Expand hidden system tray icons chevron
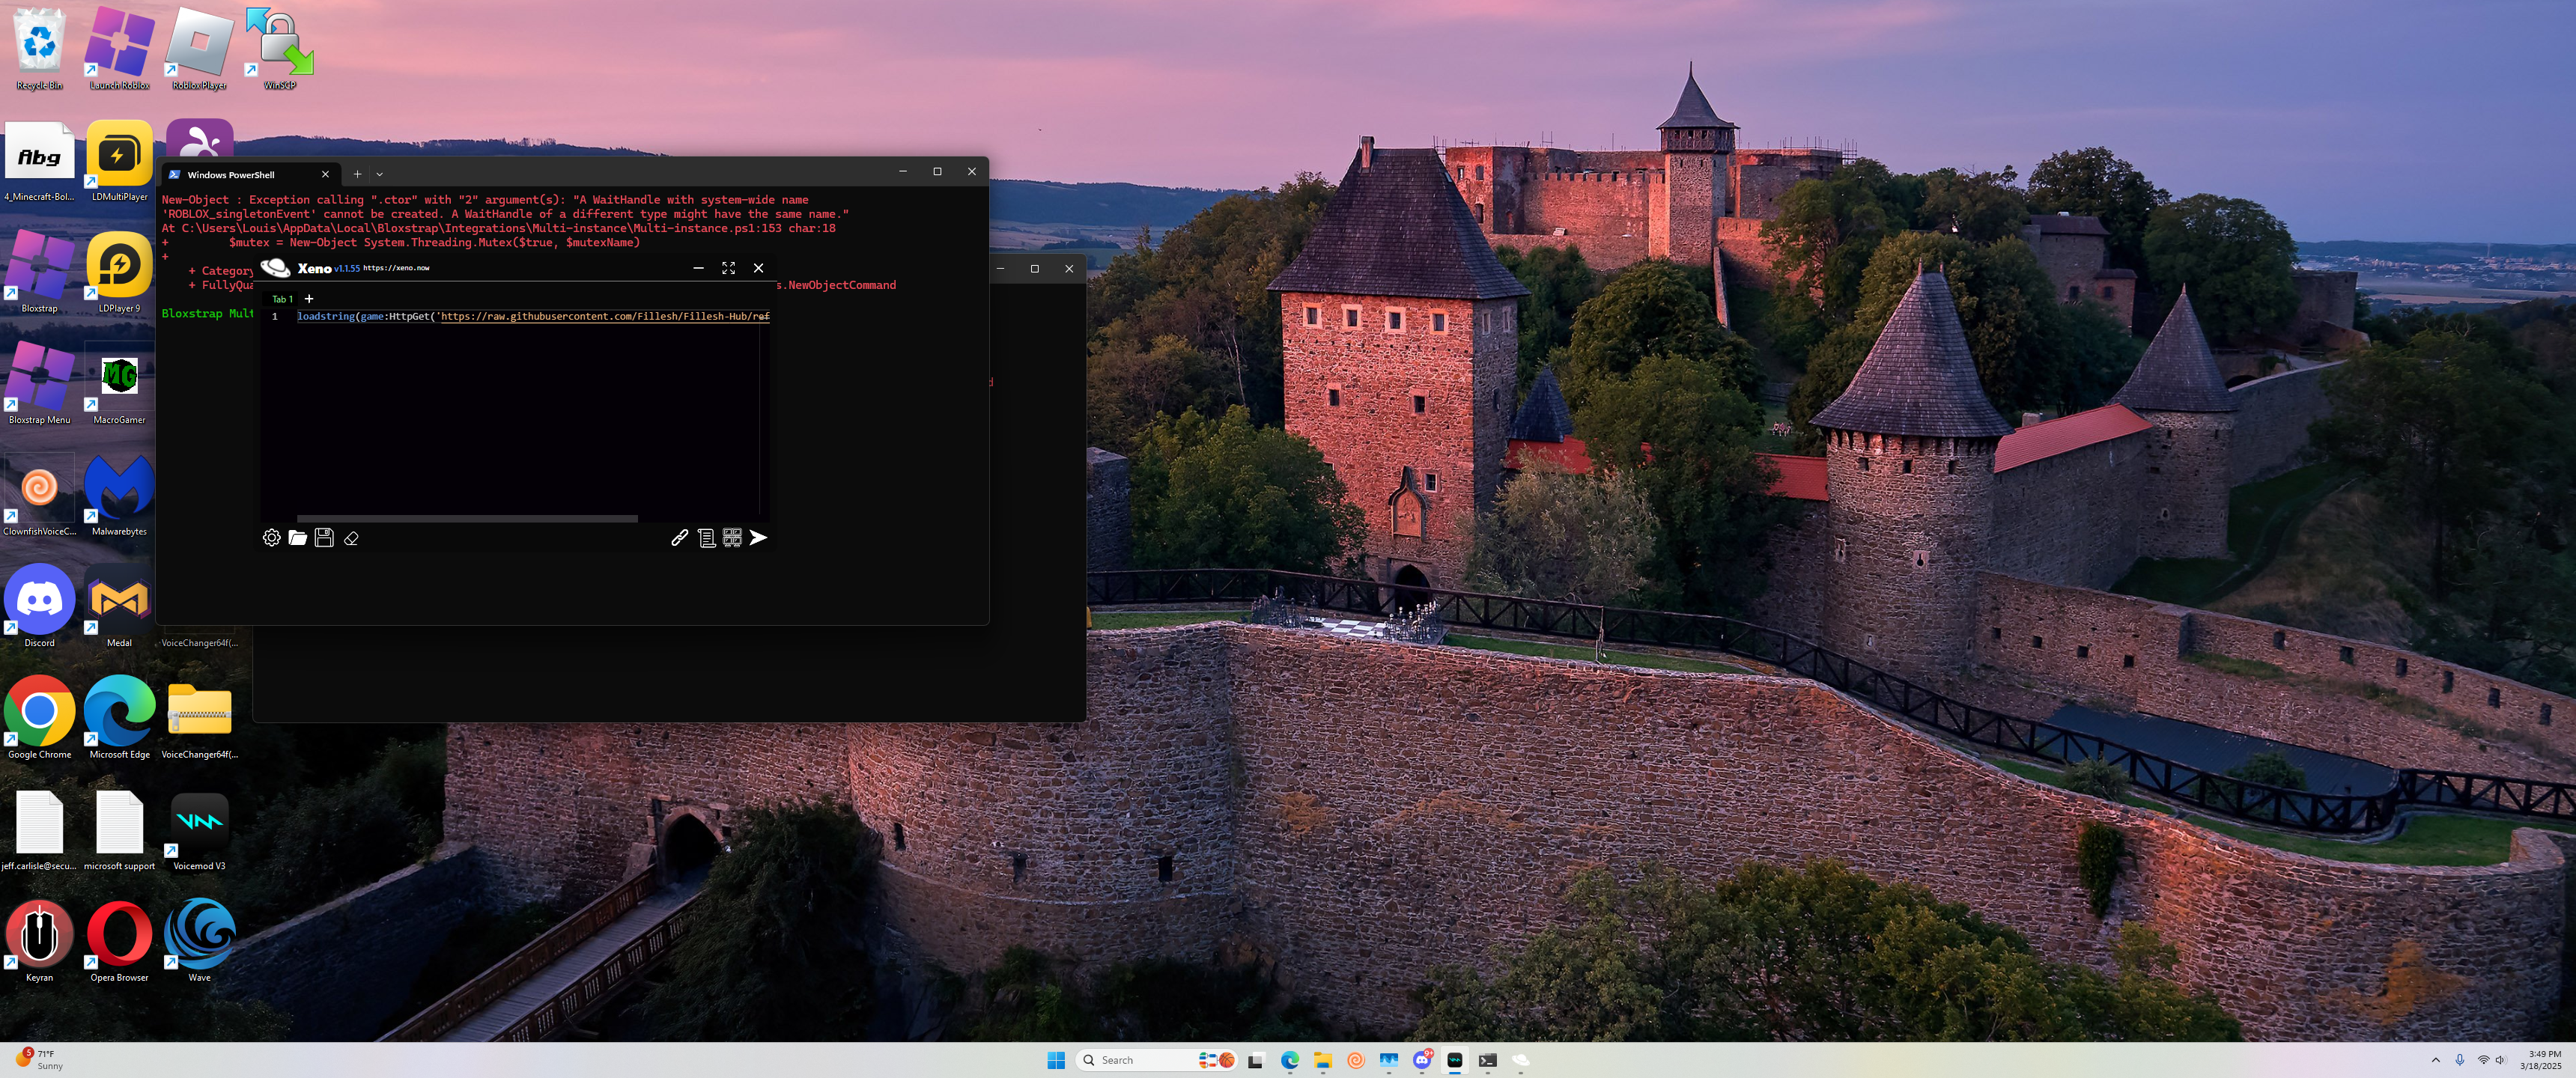 point(2435,1060)
